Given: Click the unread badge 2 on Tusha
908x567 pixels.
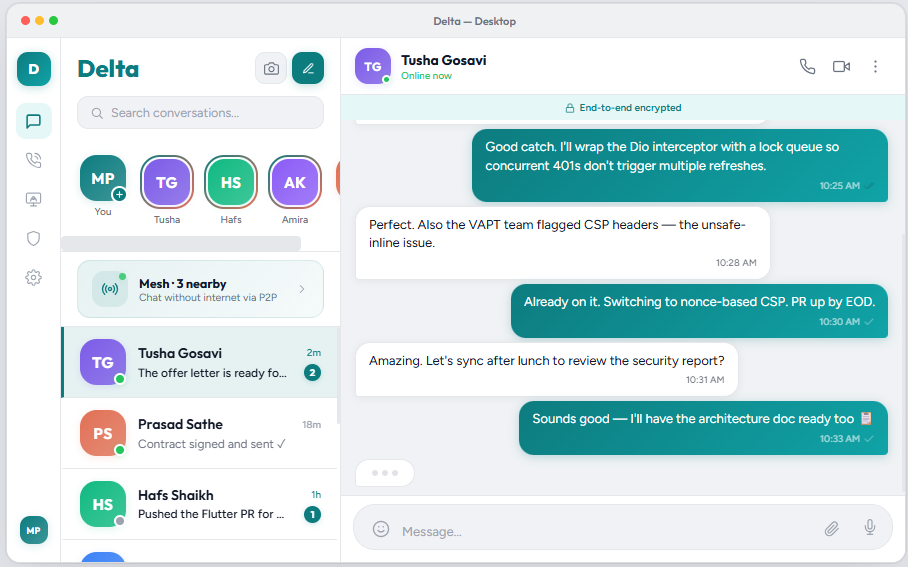Looking at the screenshot, I should pyautogui.click(x=313, y=373).
